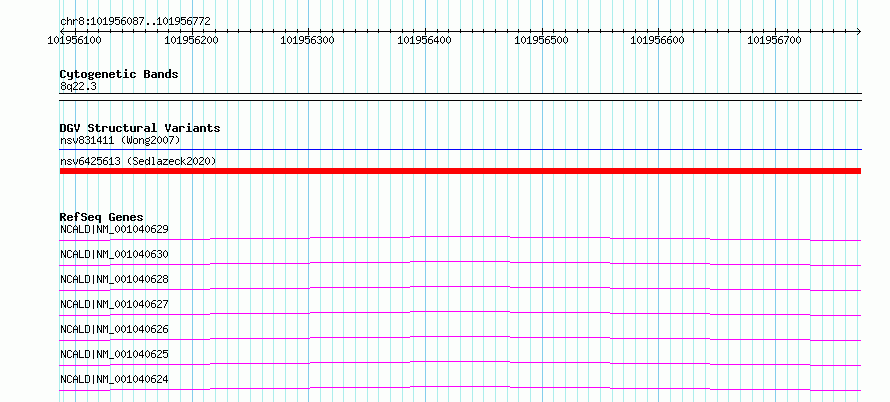The height and width of the screenshot is (402, 890).
Task: Open transcript NCALD|NM_001040625
Action: pos(114,354)
